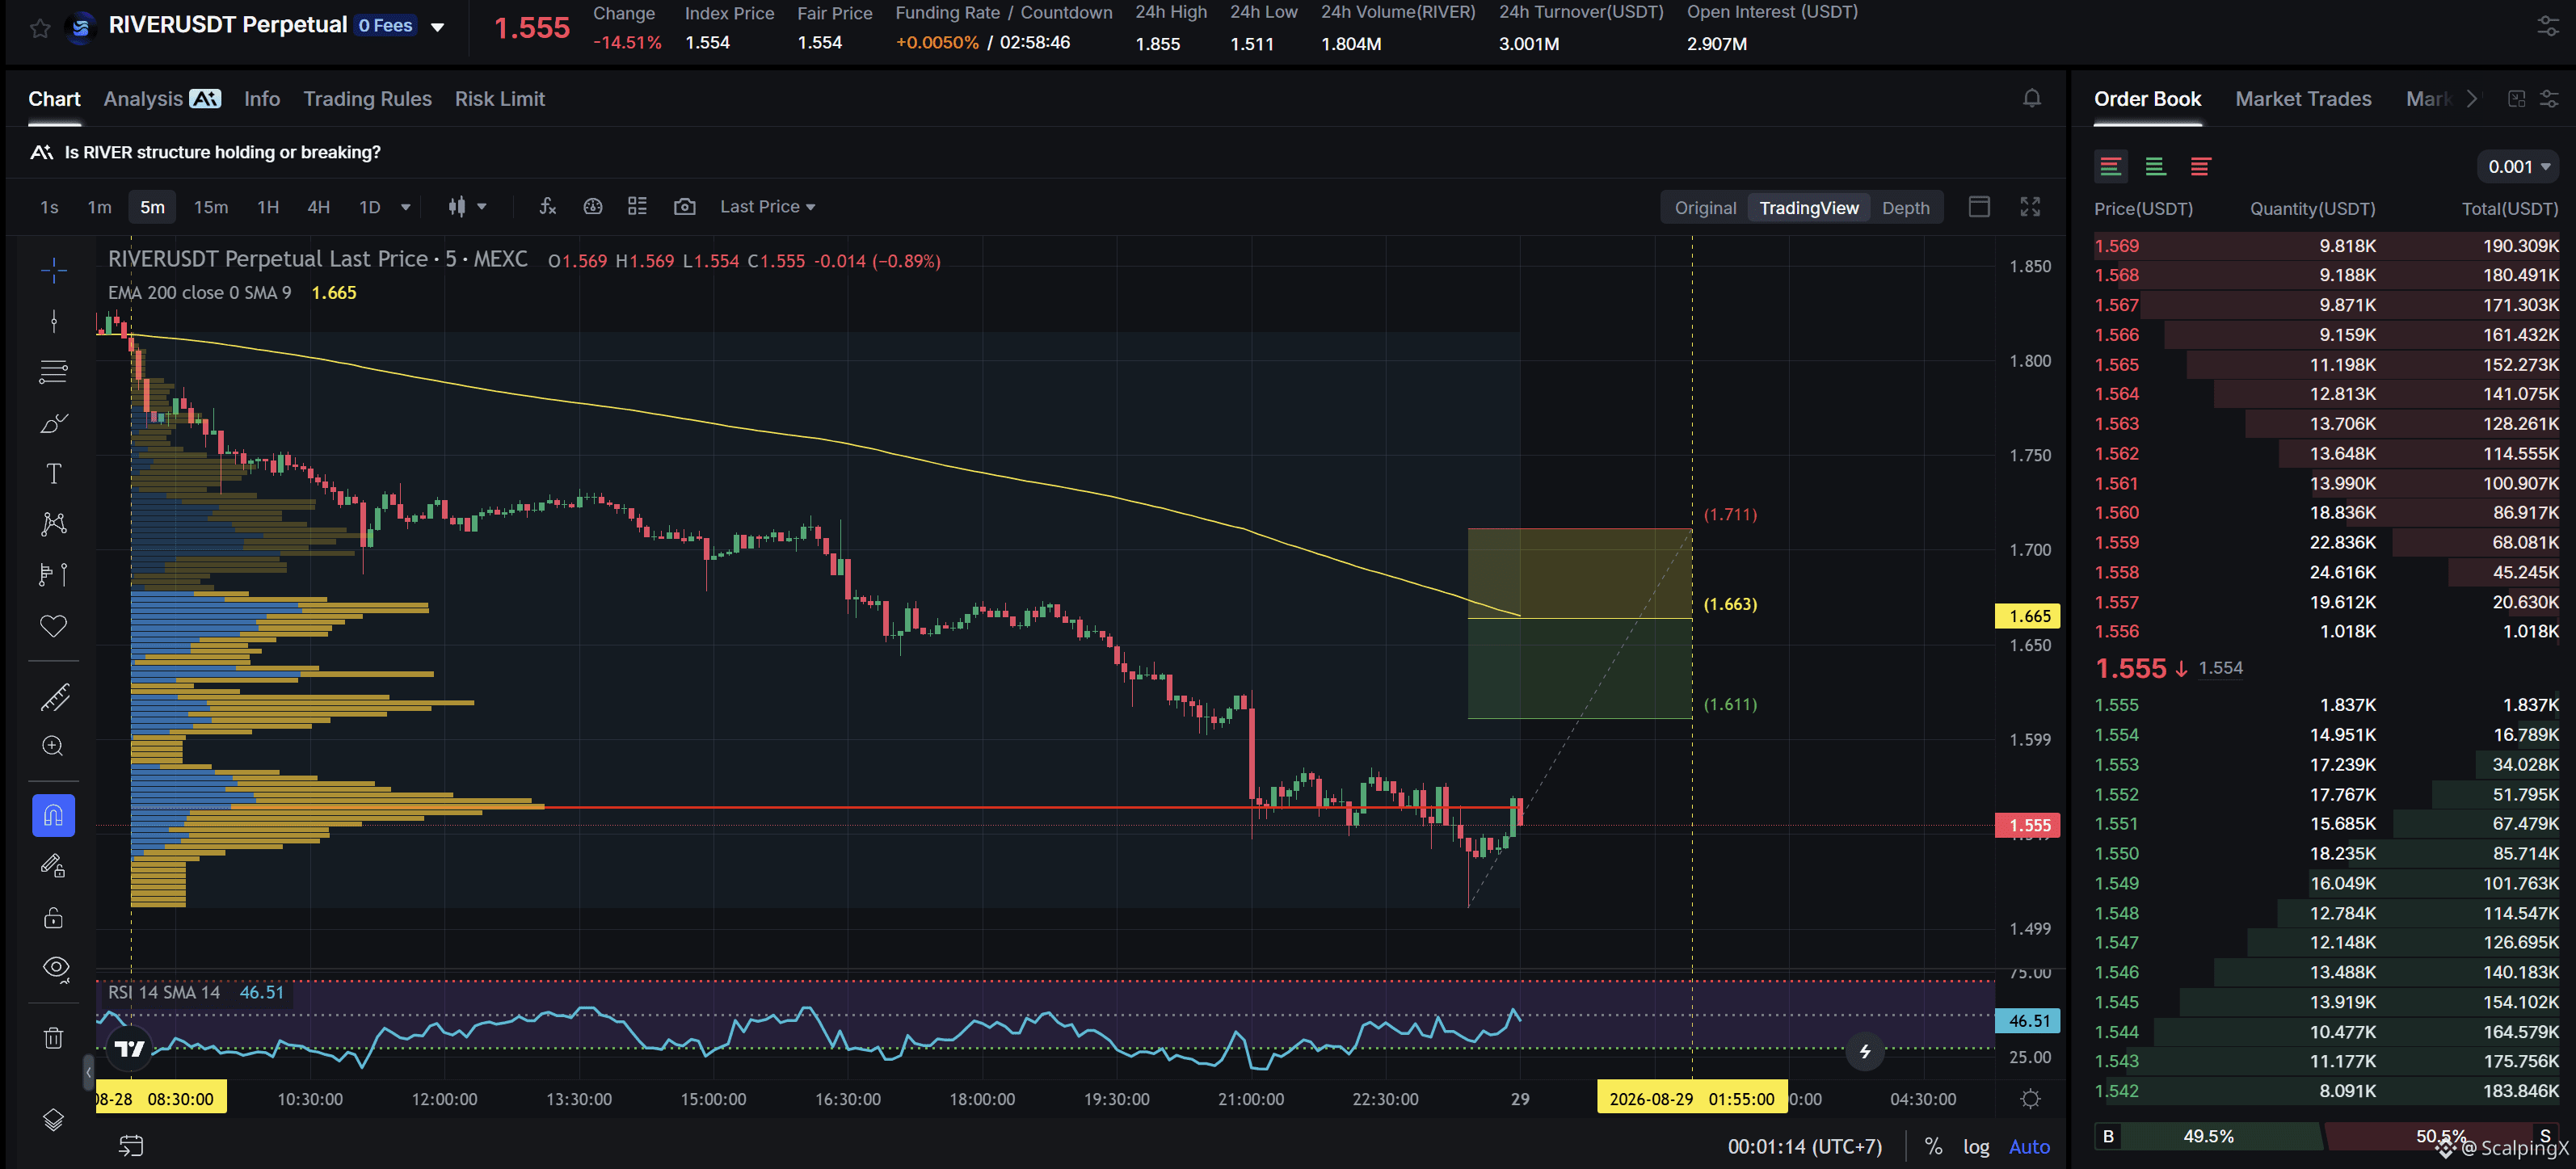Switch chart to Original view
Screen dimensions: 2576x1169
point(1705,208)
